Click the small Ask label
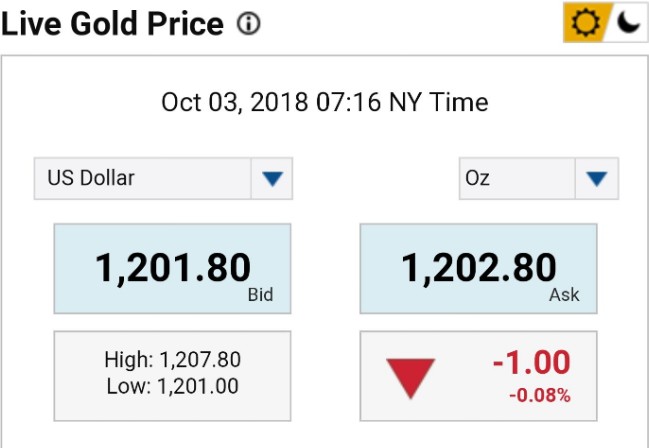This screenshot has height=448, width=649. click(x=564, y=296)
